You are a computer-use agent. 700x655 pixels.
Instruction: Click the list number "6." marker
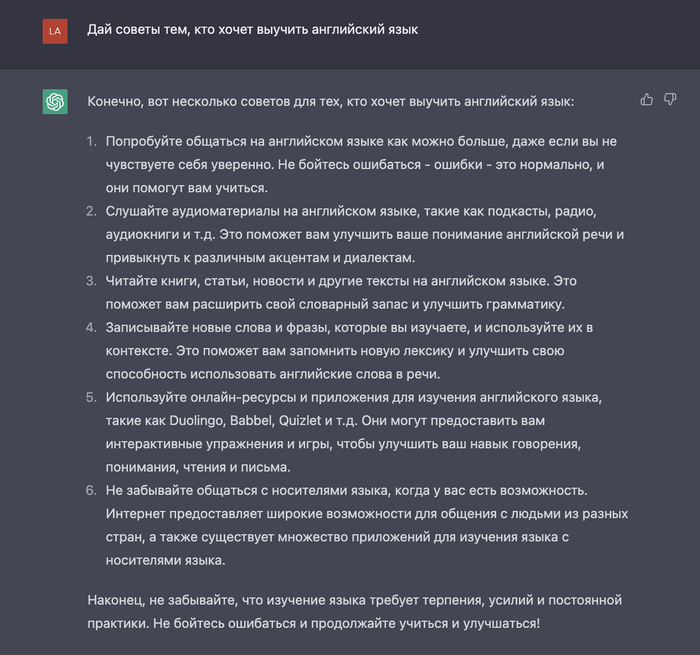pos(91,491)
